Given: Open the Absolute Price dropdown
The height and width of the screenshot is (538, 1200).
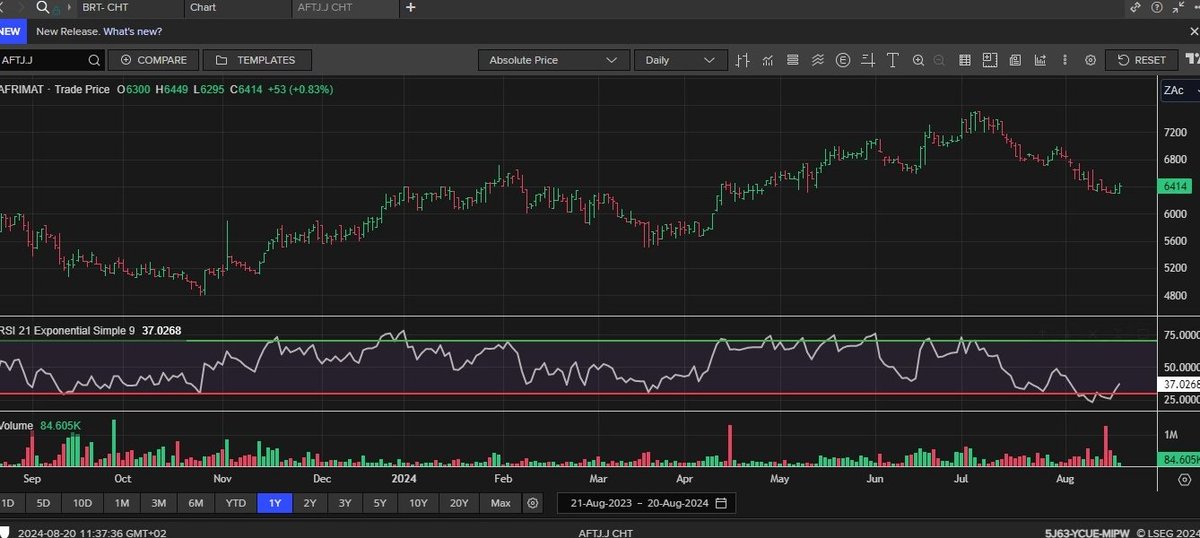Looking at the screenshot, I should tap(553, 60).
